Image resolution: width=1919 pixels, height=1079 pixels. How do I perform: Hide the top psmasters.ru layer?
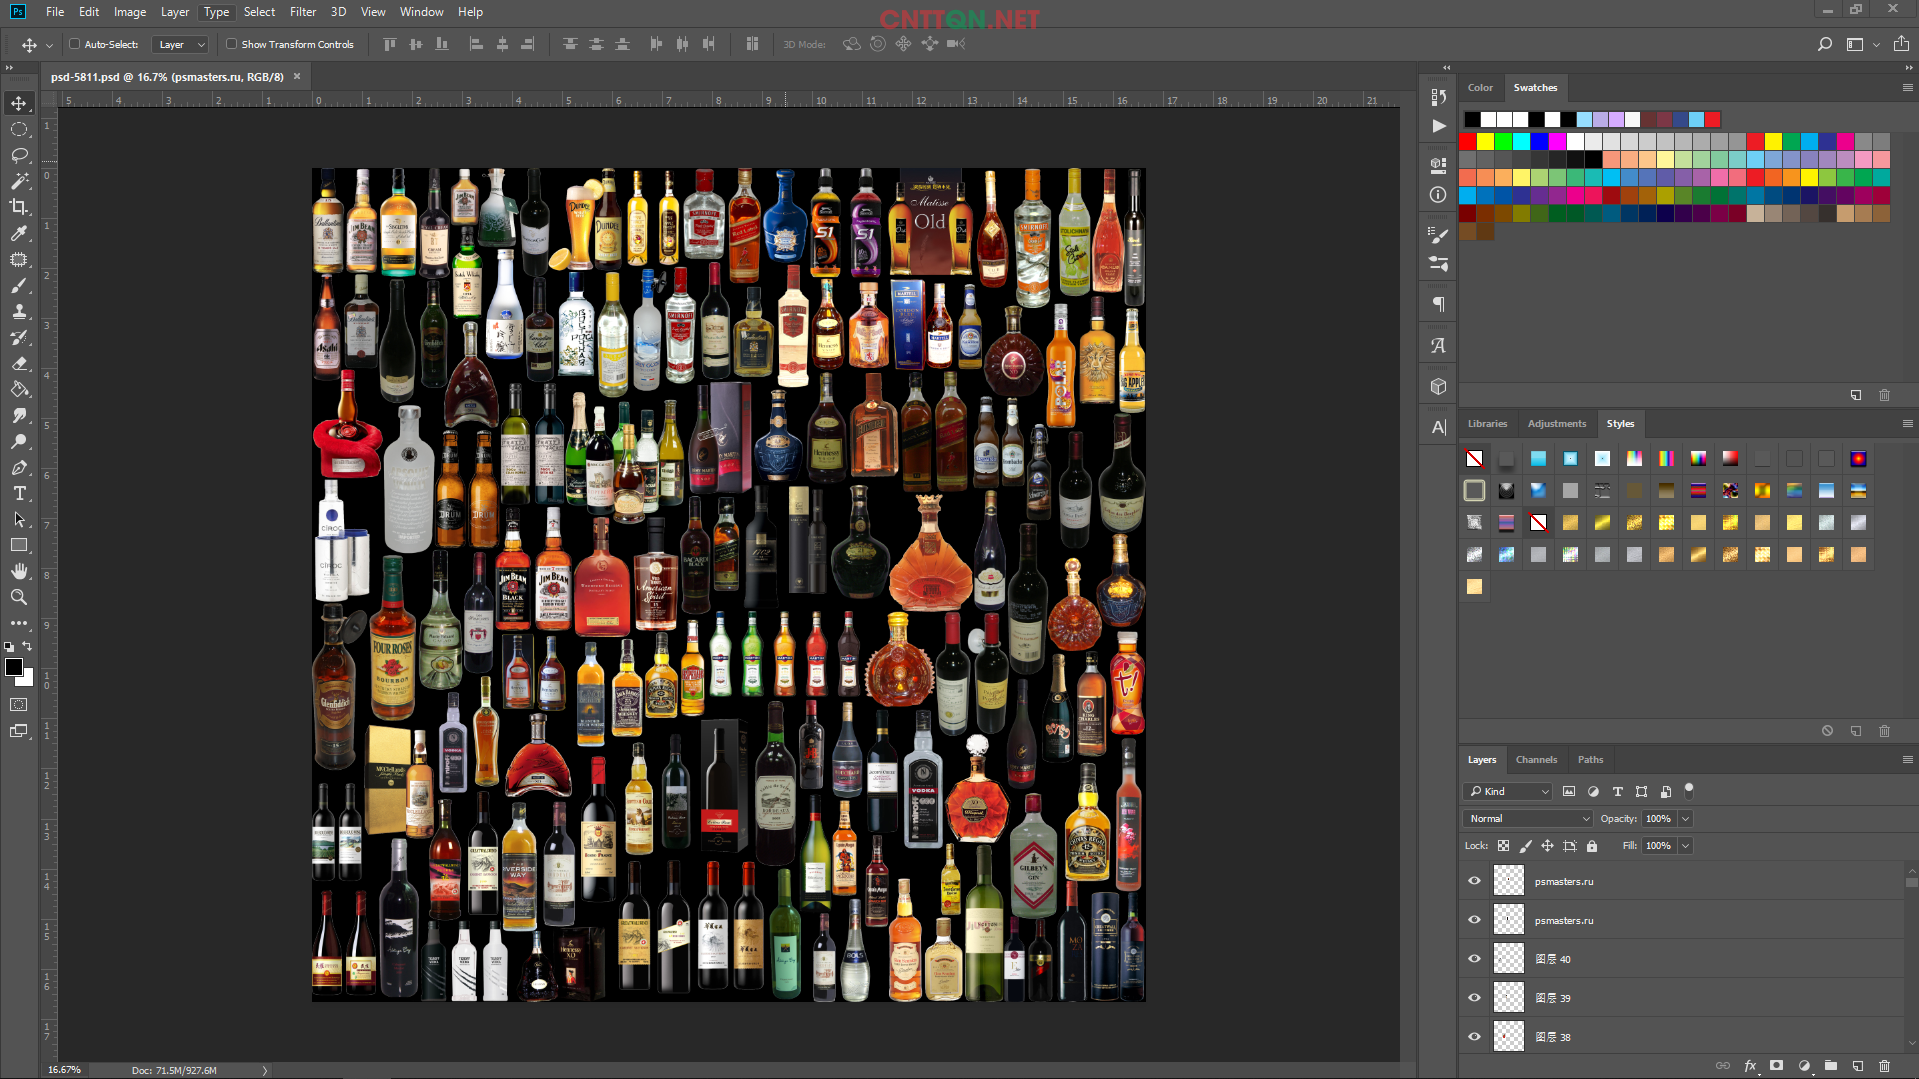pos(1474,881)
